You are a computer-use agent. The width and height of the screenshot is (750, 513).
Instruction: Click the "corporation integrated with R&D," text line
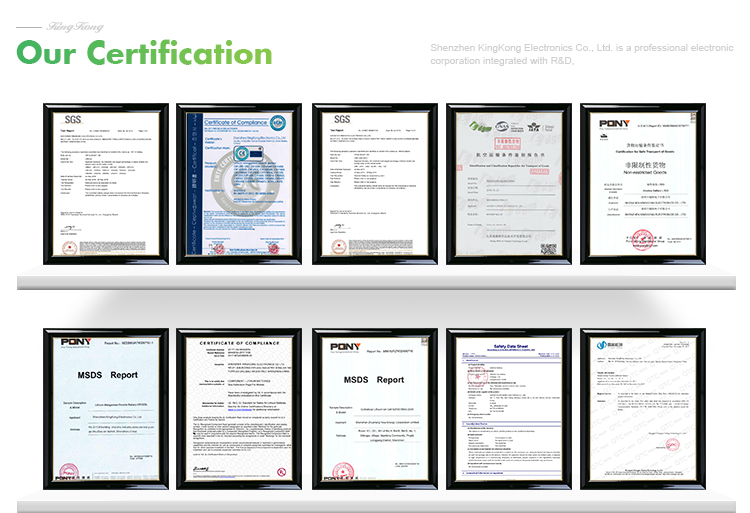pos(502,61)
